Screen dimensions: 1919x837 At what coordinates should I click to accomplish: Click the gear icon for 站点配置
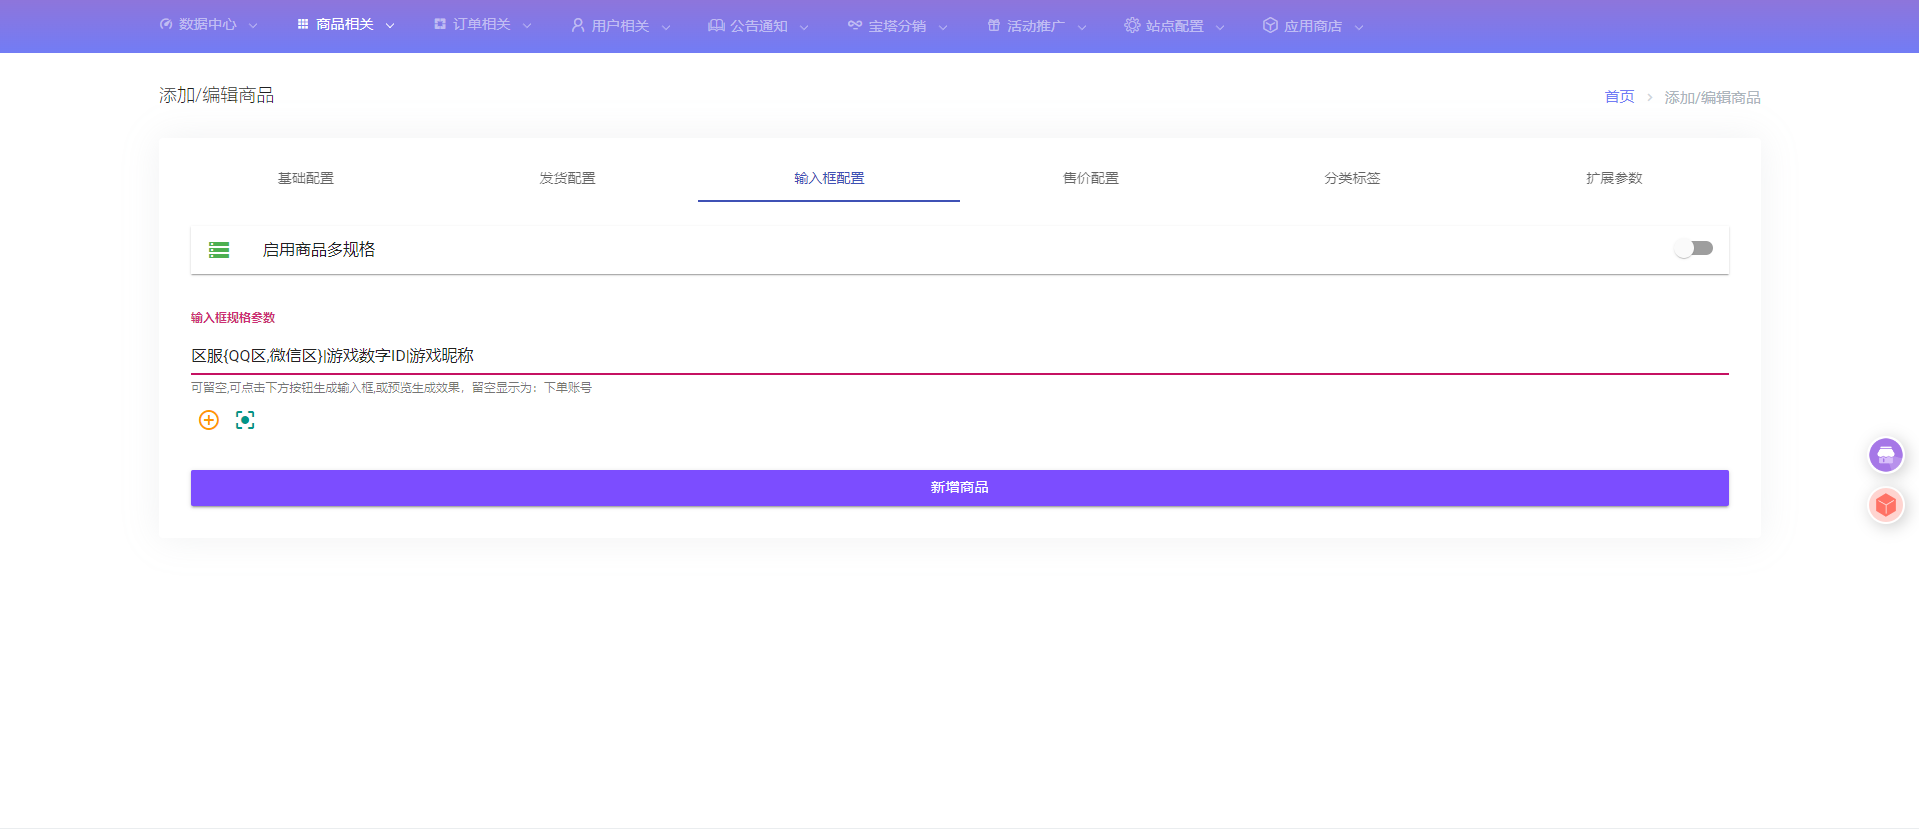coord(1131,25)
